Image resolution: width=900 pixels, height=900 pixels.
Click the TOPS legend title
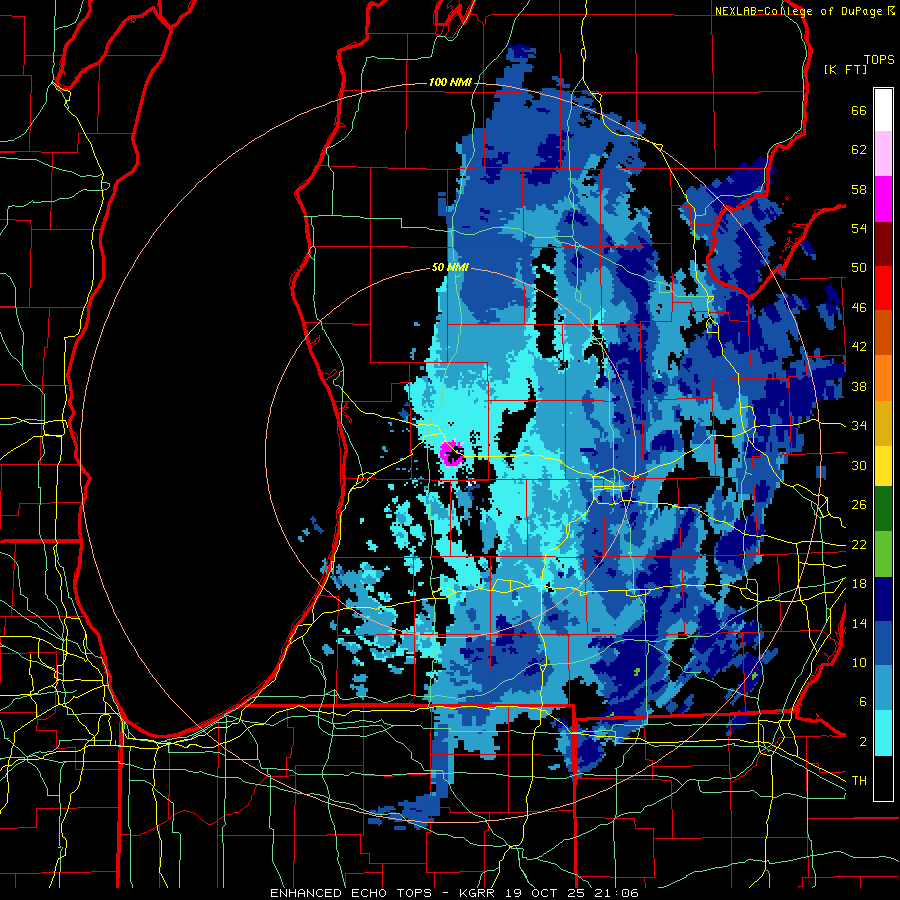pyautogui.click(x=879, y=60)
